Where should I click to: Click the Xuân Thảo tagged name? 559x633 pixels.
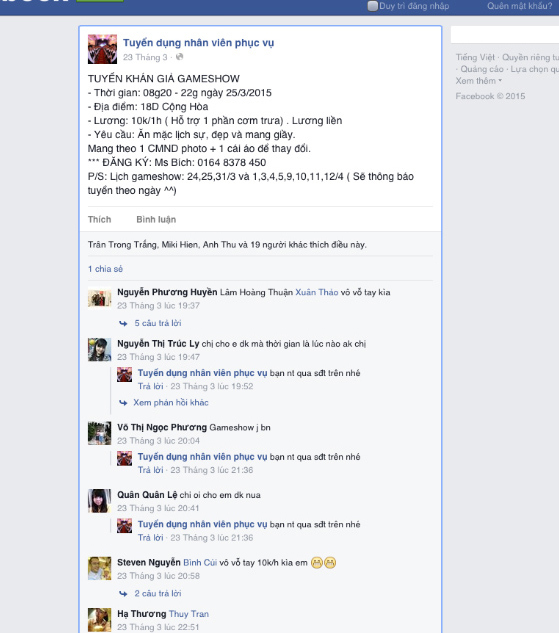pyautogui.click(x=317, y=292)
